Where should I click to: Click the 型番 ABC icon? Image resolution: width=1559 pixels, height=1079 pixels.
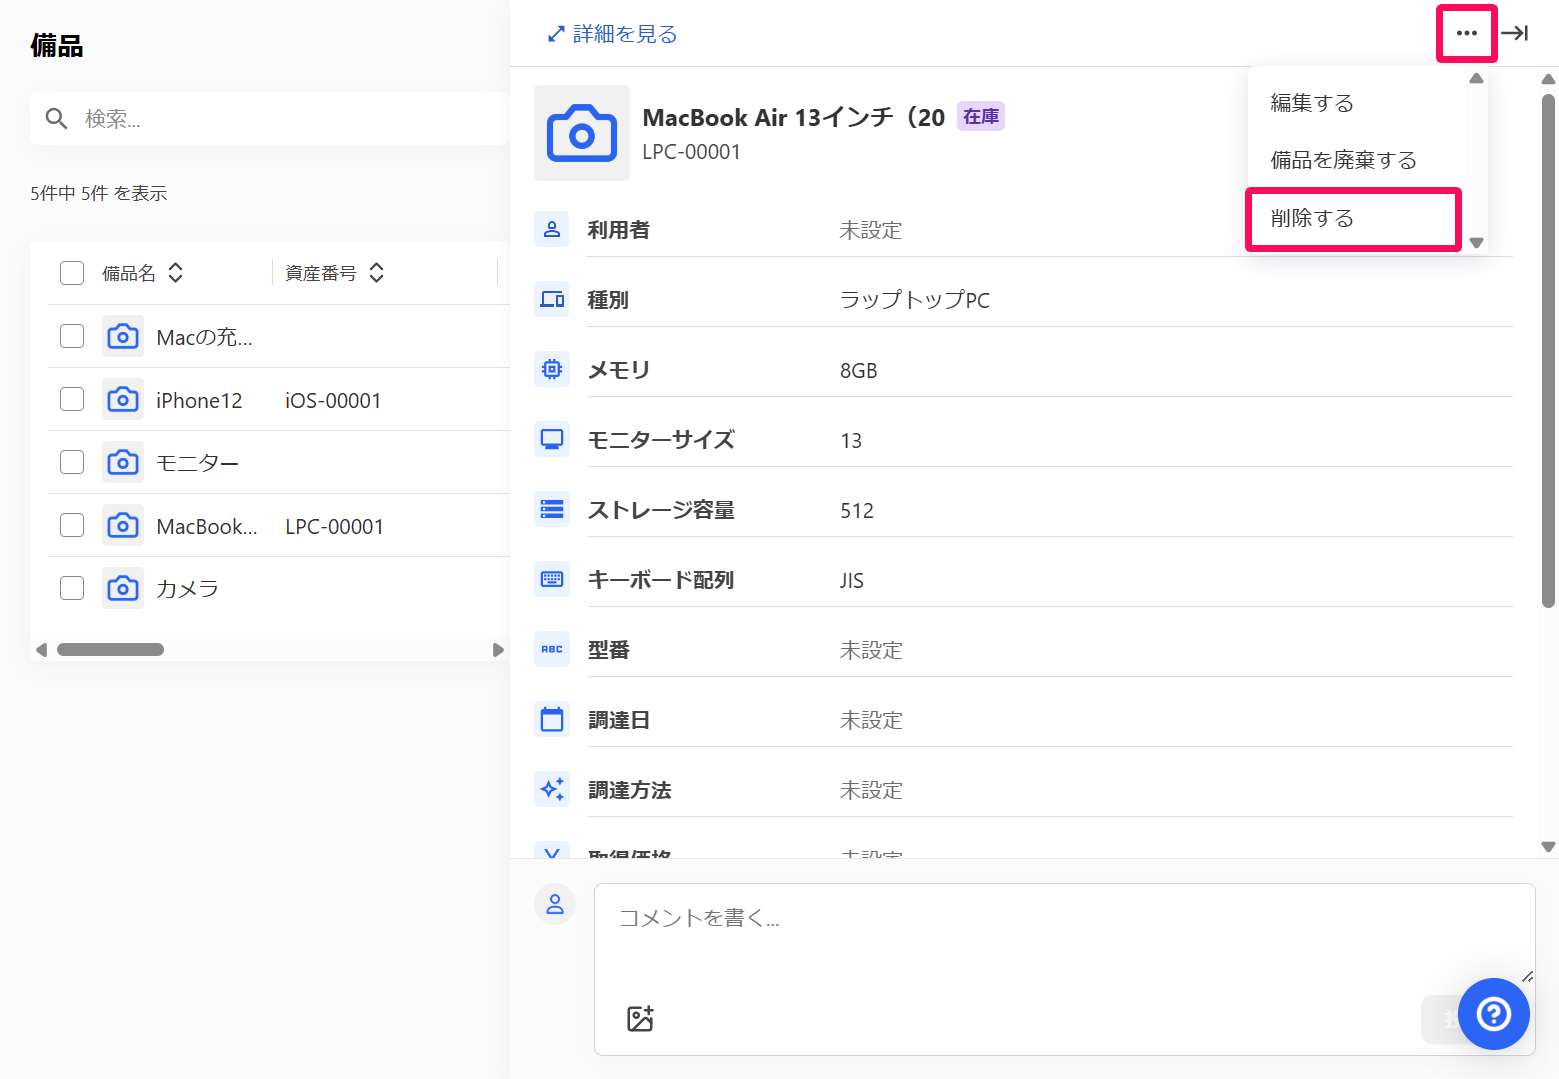pyautogui.click(x=552, y=649)
